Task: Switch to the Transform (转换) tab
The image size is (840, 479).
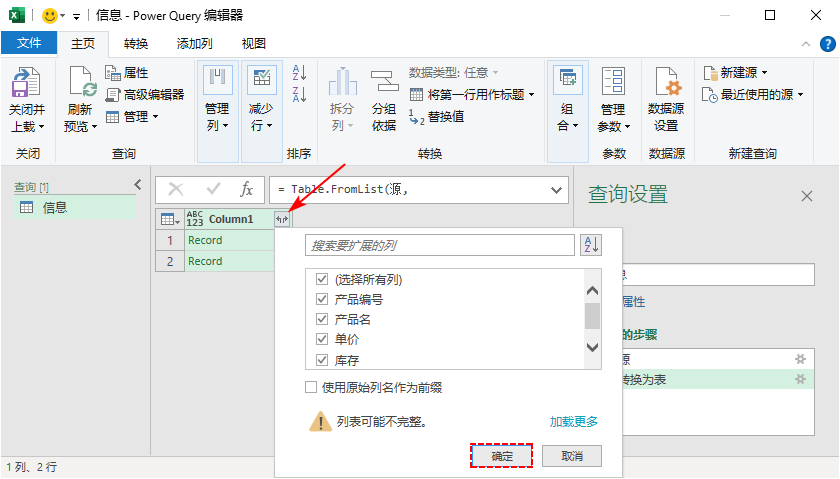Action: click(x=136, y=44)
